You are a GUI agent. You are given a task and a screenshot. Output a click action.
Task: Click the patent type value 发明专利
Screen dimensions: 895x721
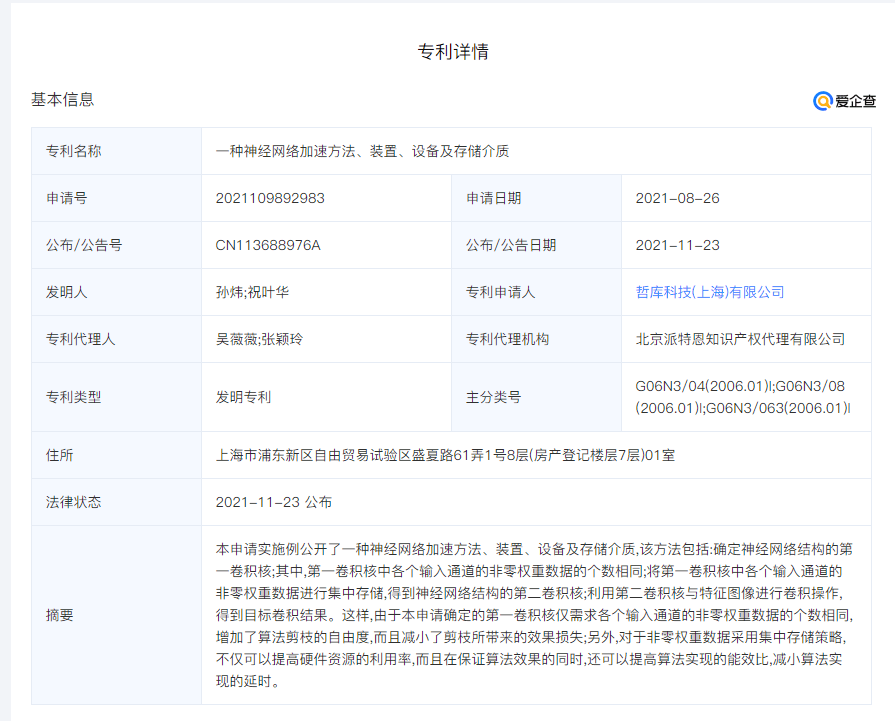243,397
